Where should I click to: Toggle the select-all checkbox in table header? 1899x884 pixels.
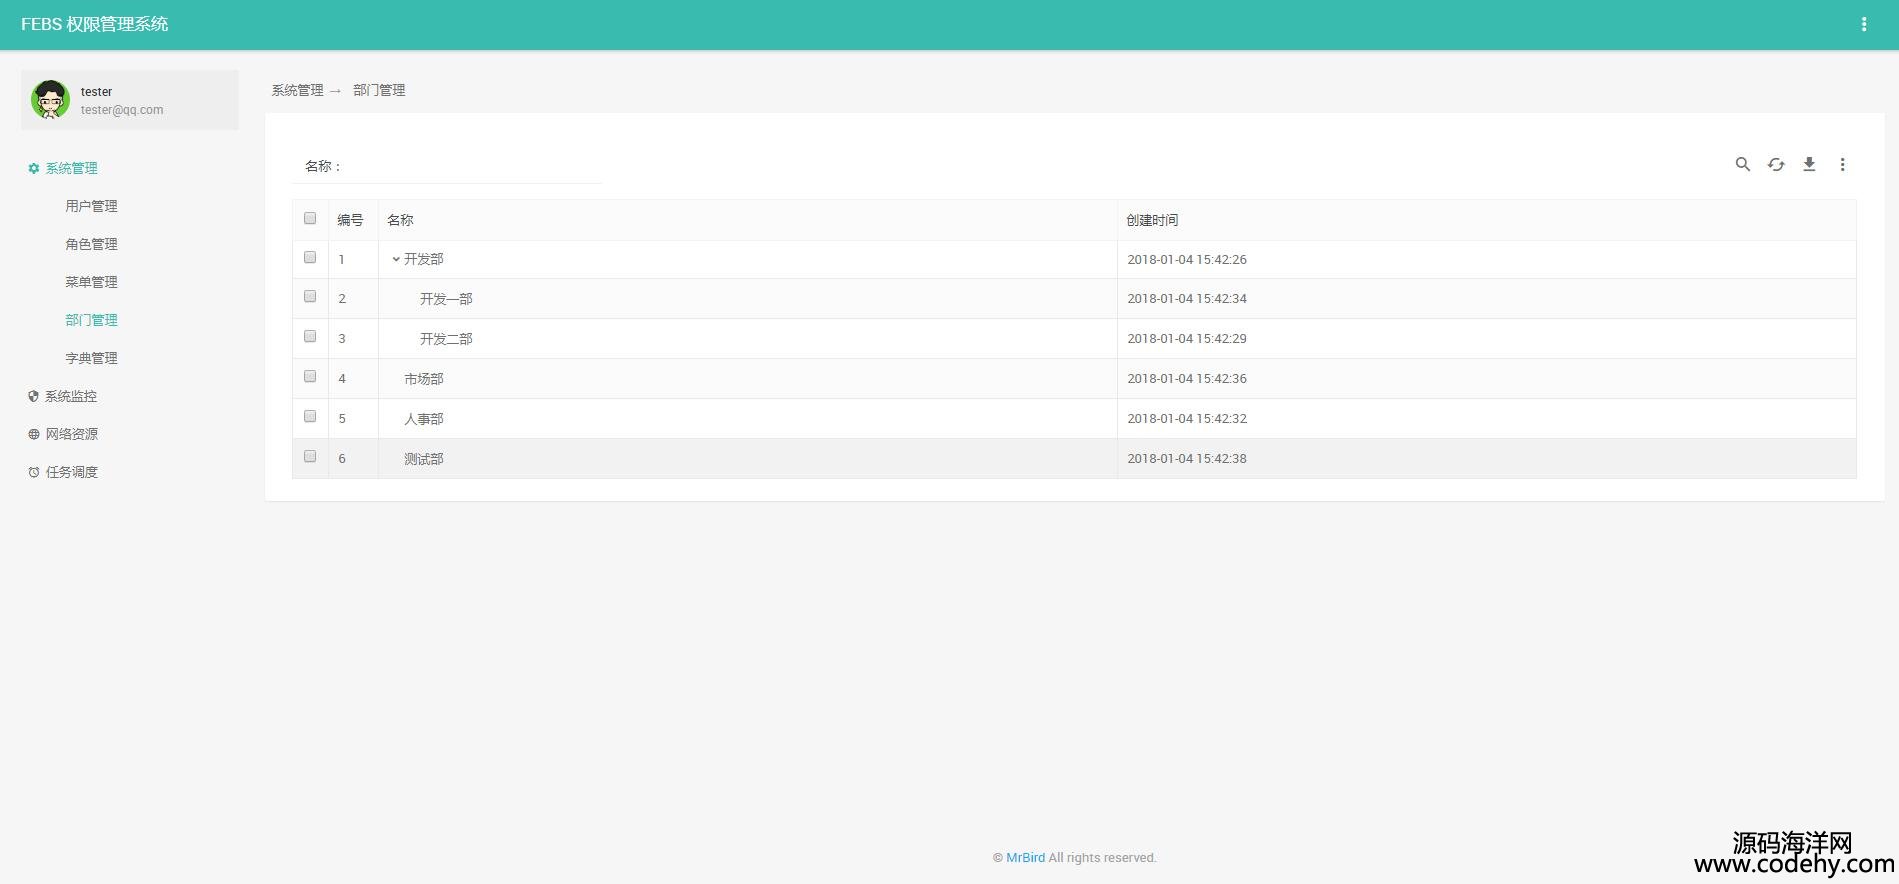click(310, 218)
